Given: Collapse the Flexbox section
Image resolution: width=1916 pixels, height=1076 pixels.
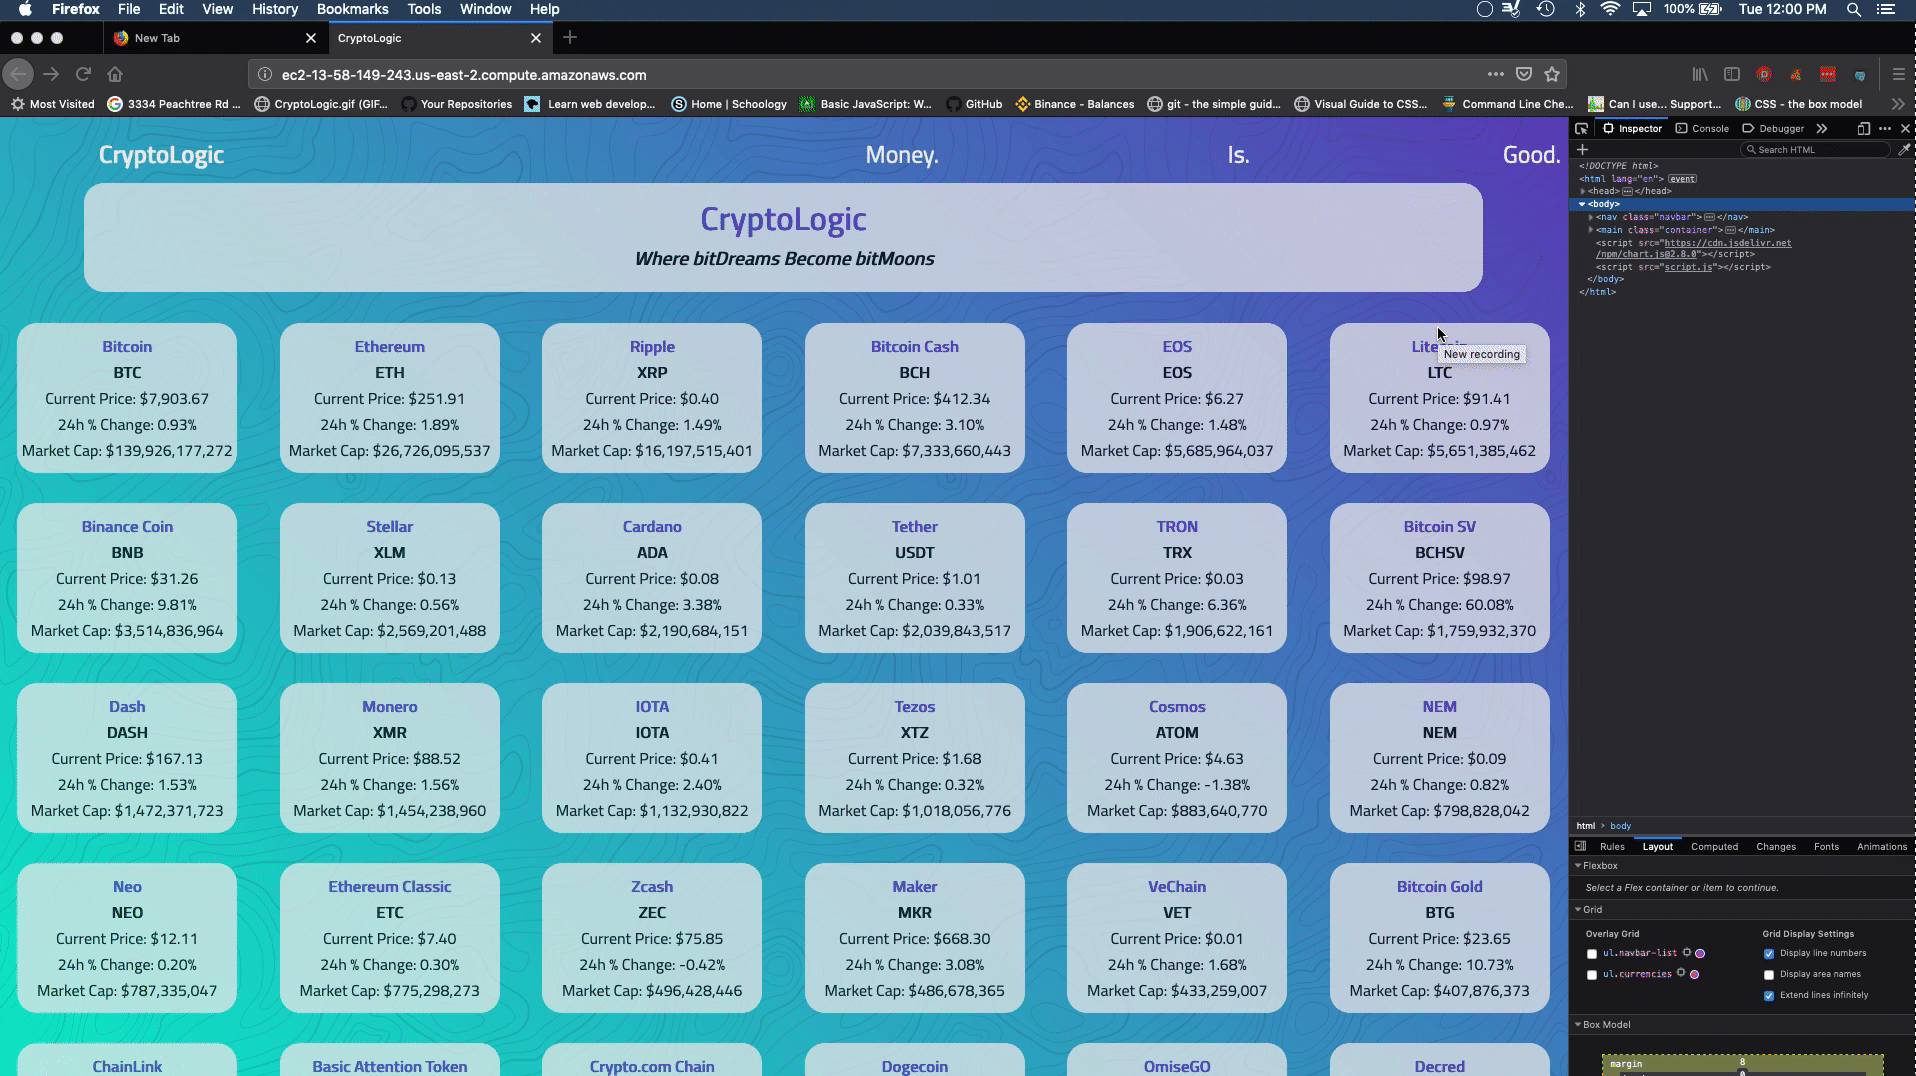Looking at the screenshot, I should (1579, 866).
